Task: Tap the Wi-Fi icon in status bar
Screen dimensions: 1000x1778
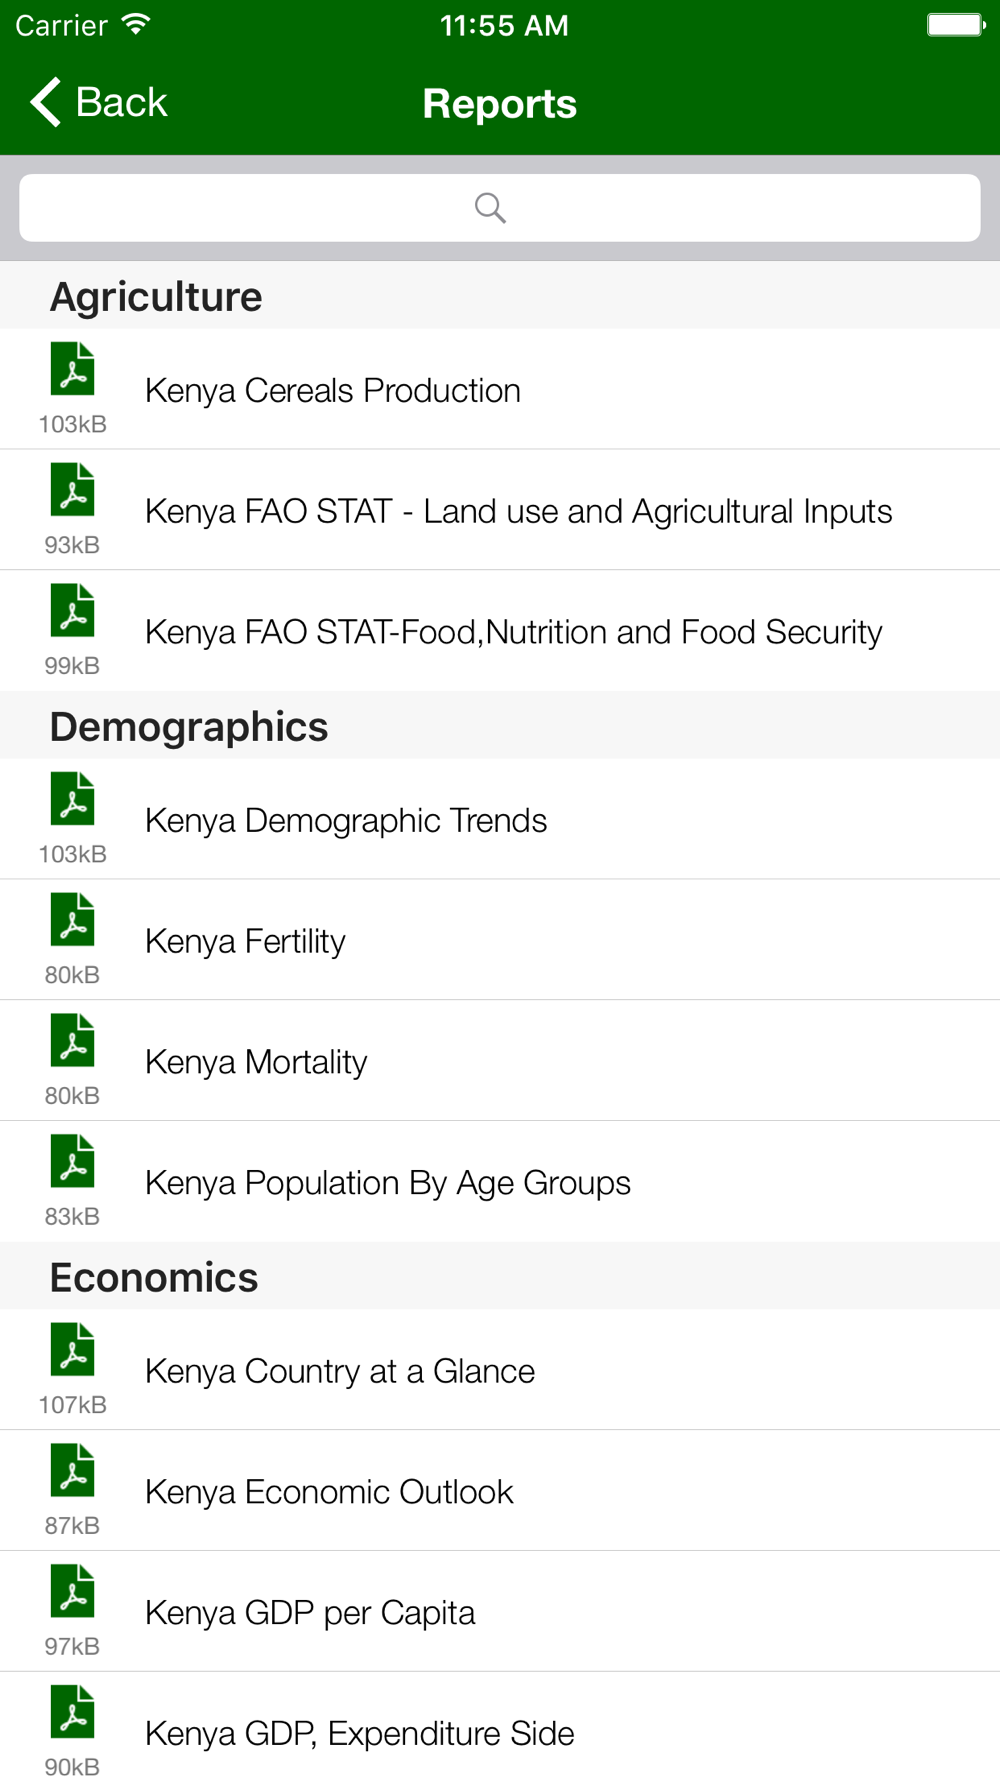Action: pyautogui.click(x=136, y=25)
